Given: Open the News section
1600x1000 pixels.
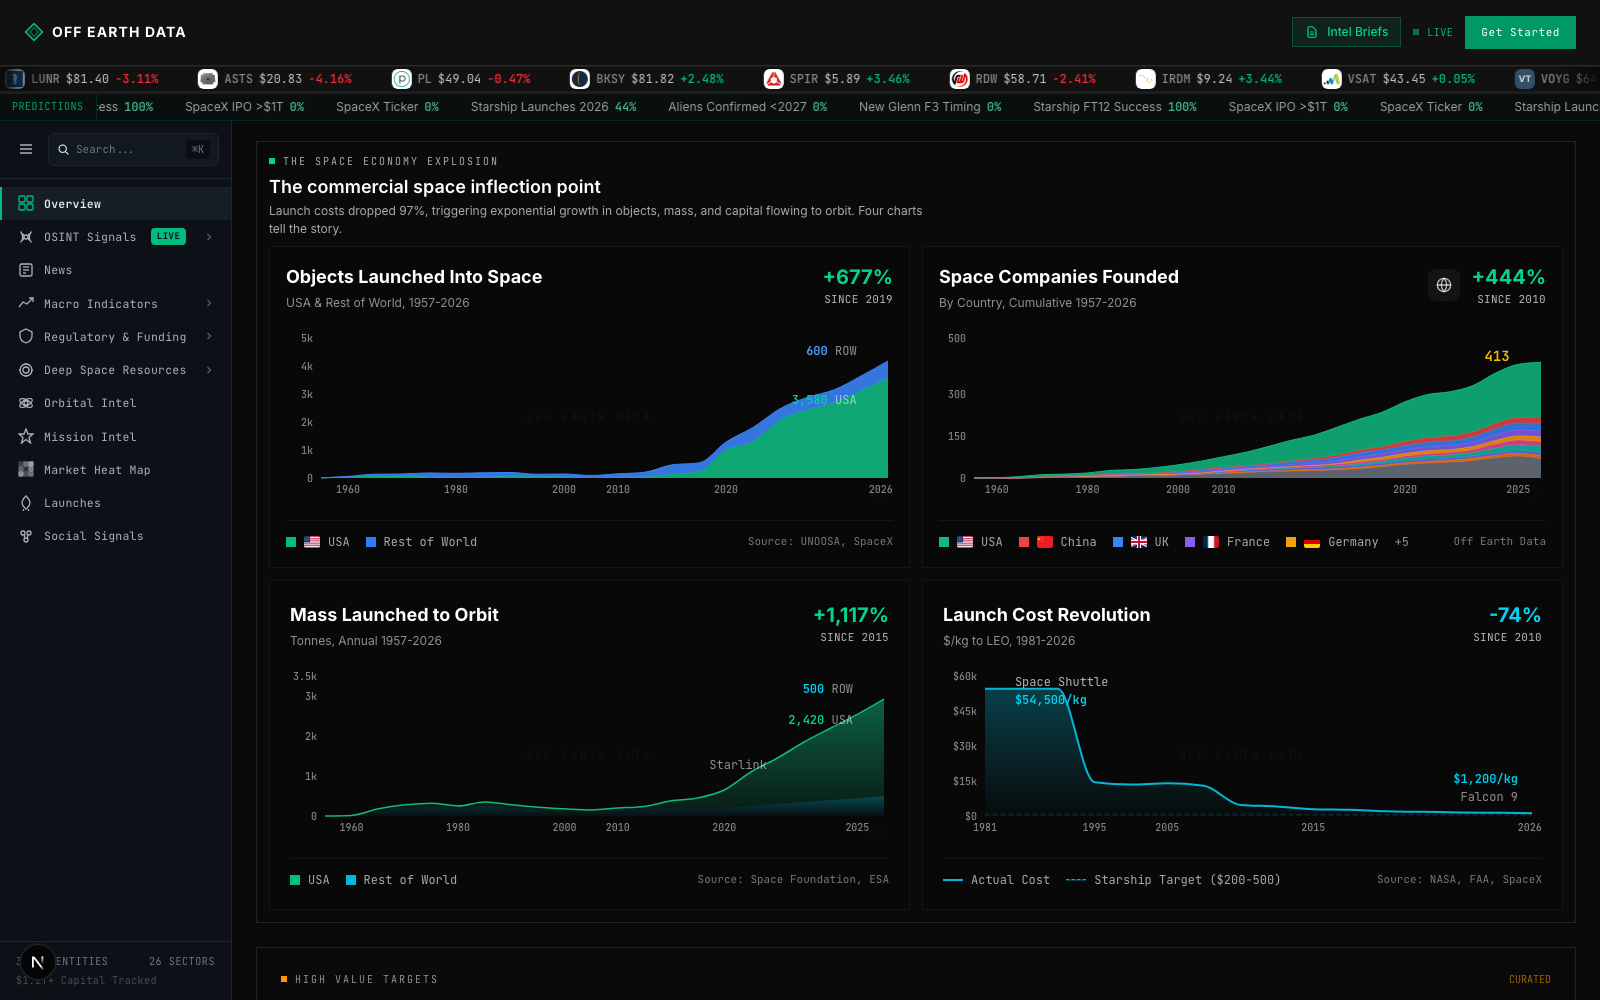Looking at the screenshot, I should (116, 270).
